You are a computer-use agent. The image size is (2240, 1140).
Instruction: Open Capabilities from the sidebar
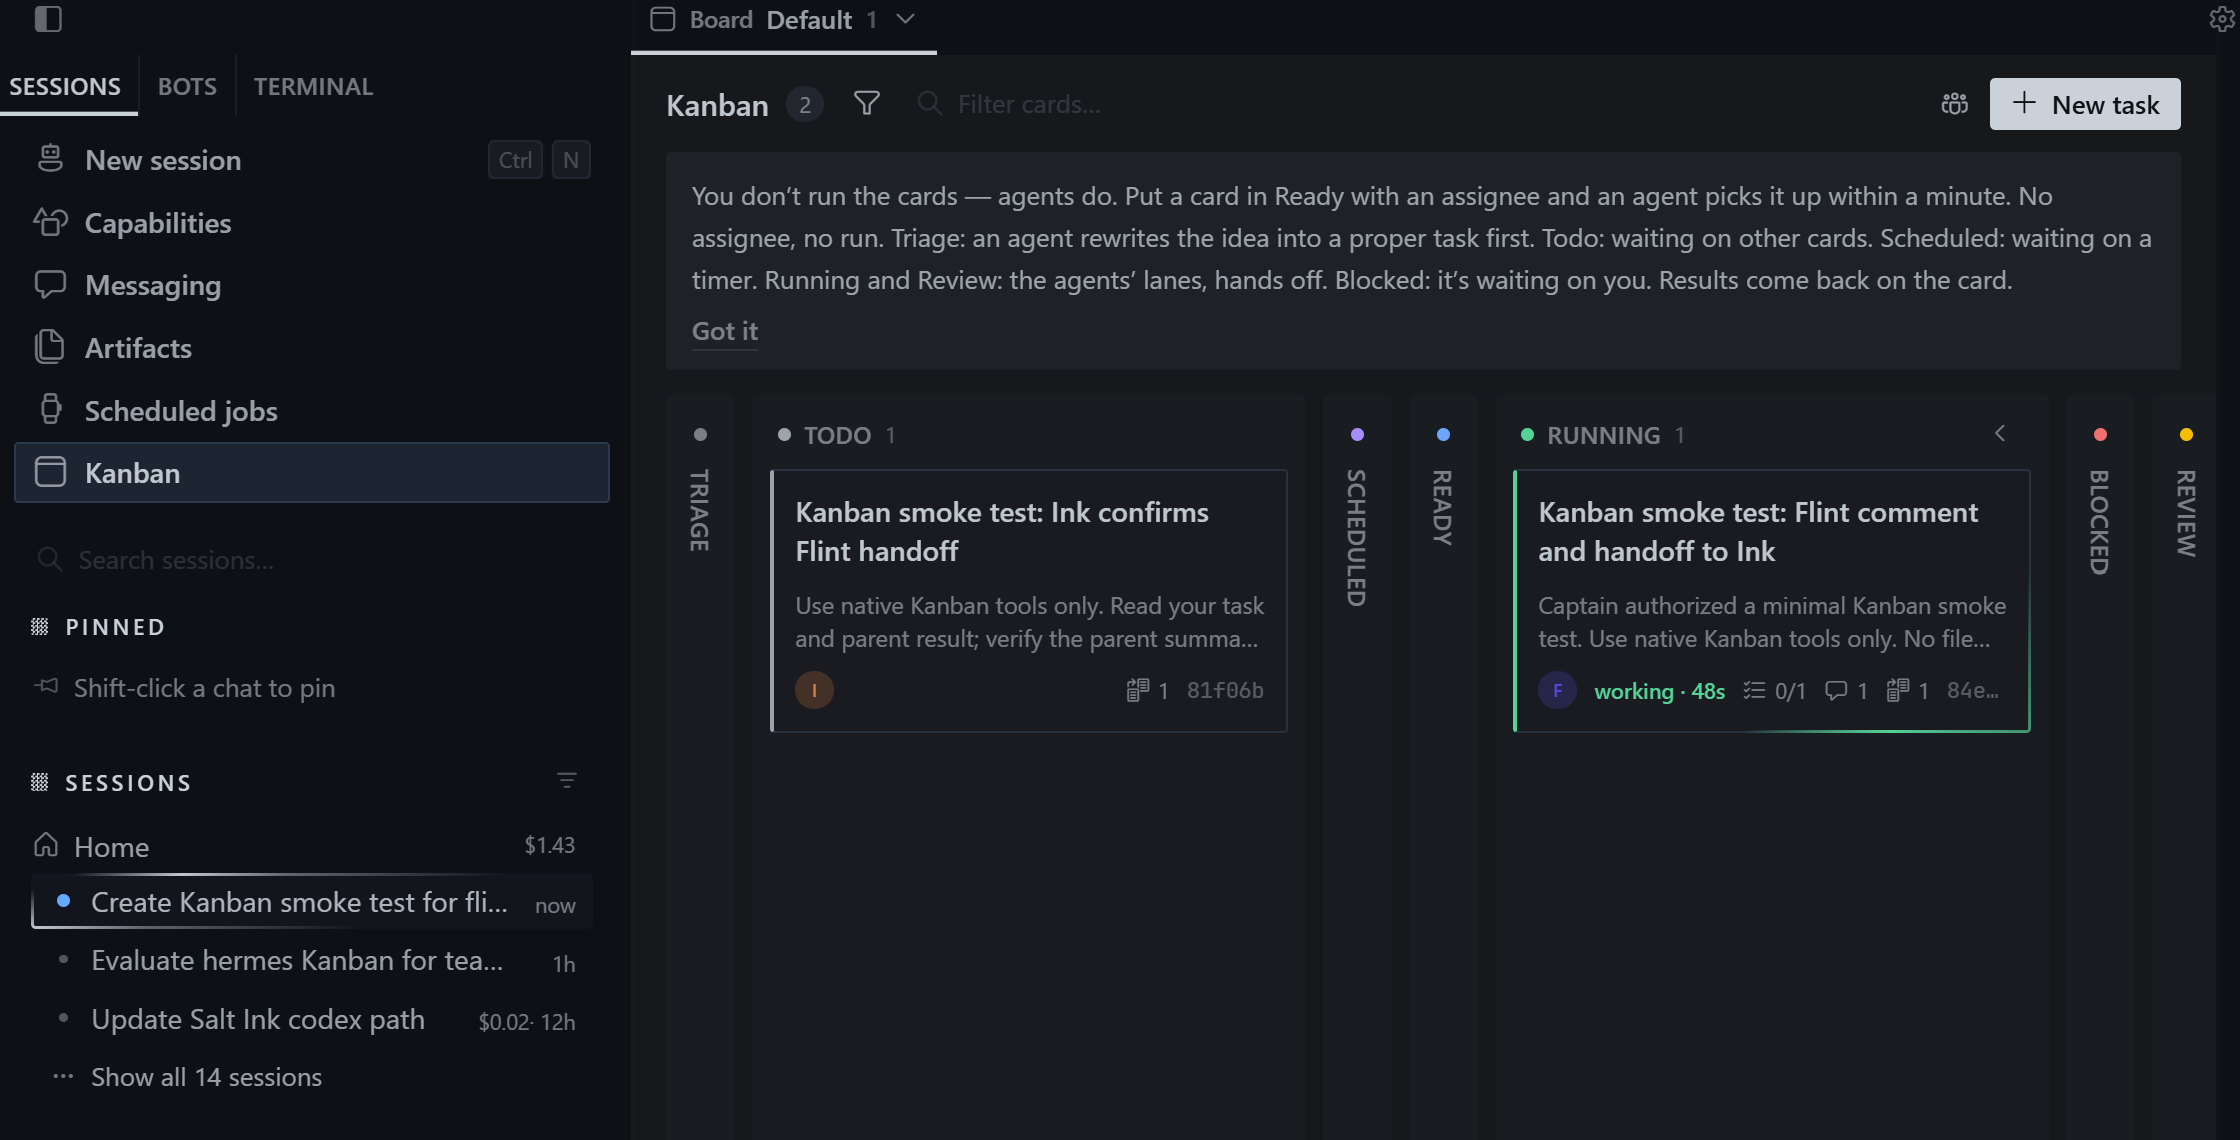point(312,223)
